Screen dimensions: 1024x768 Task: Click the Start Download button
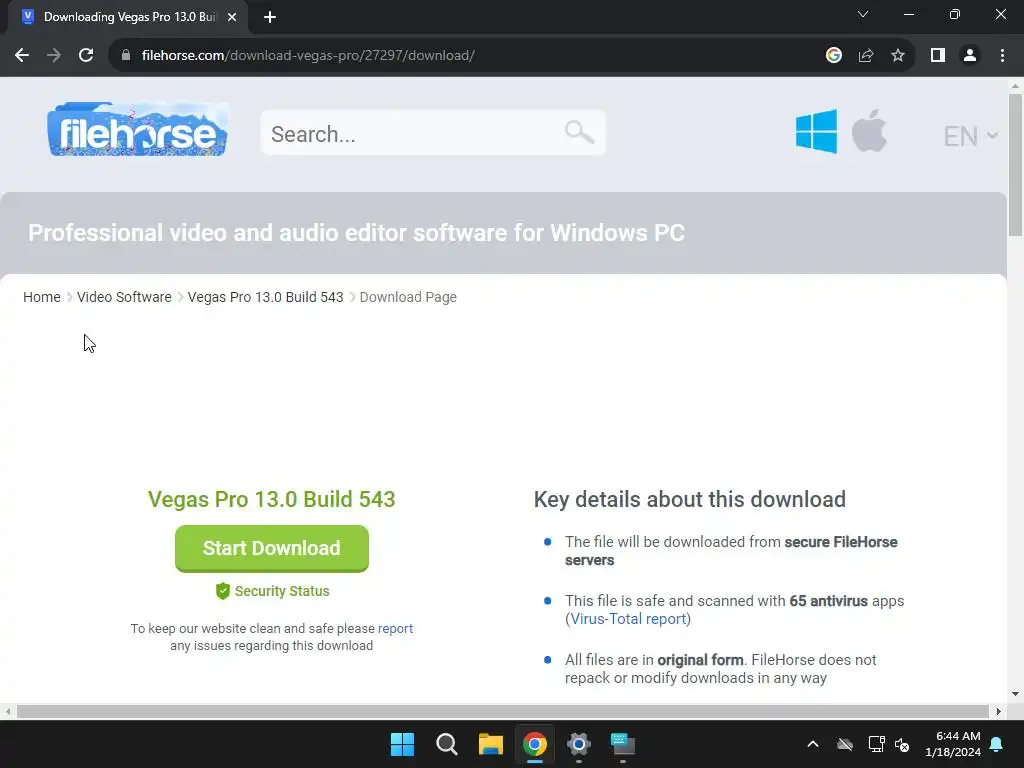pyautogui.click(x=272, y=549)
